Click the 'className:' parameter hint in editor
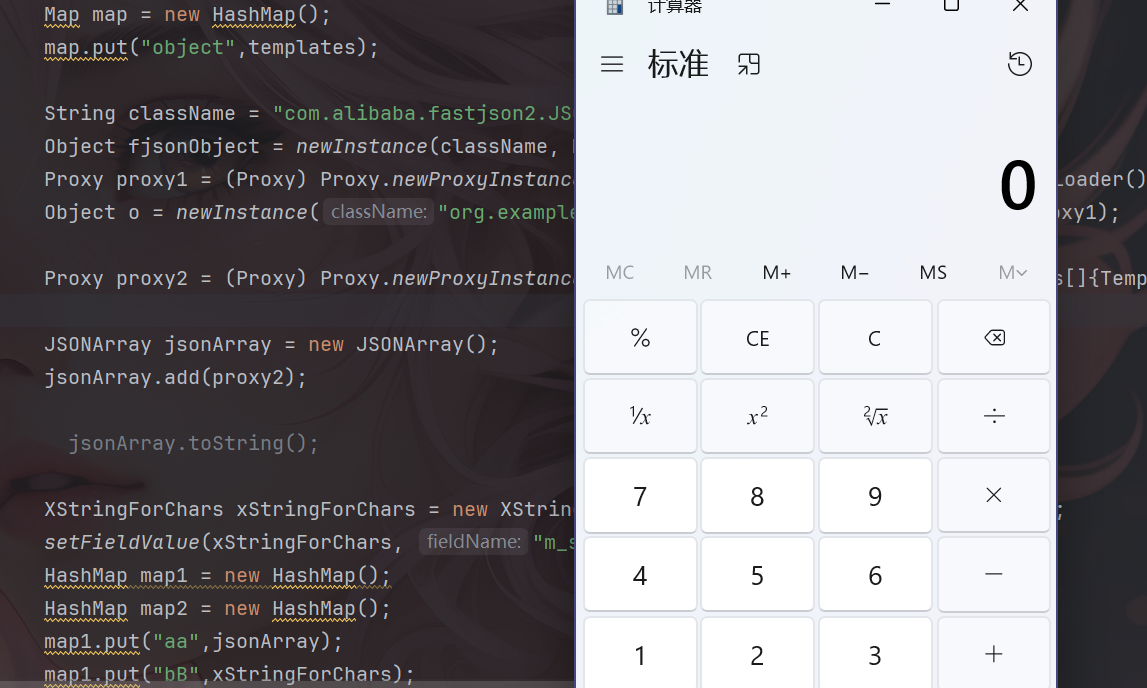Screen dimensions: 1147x688 [x=378, y=212]
